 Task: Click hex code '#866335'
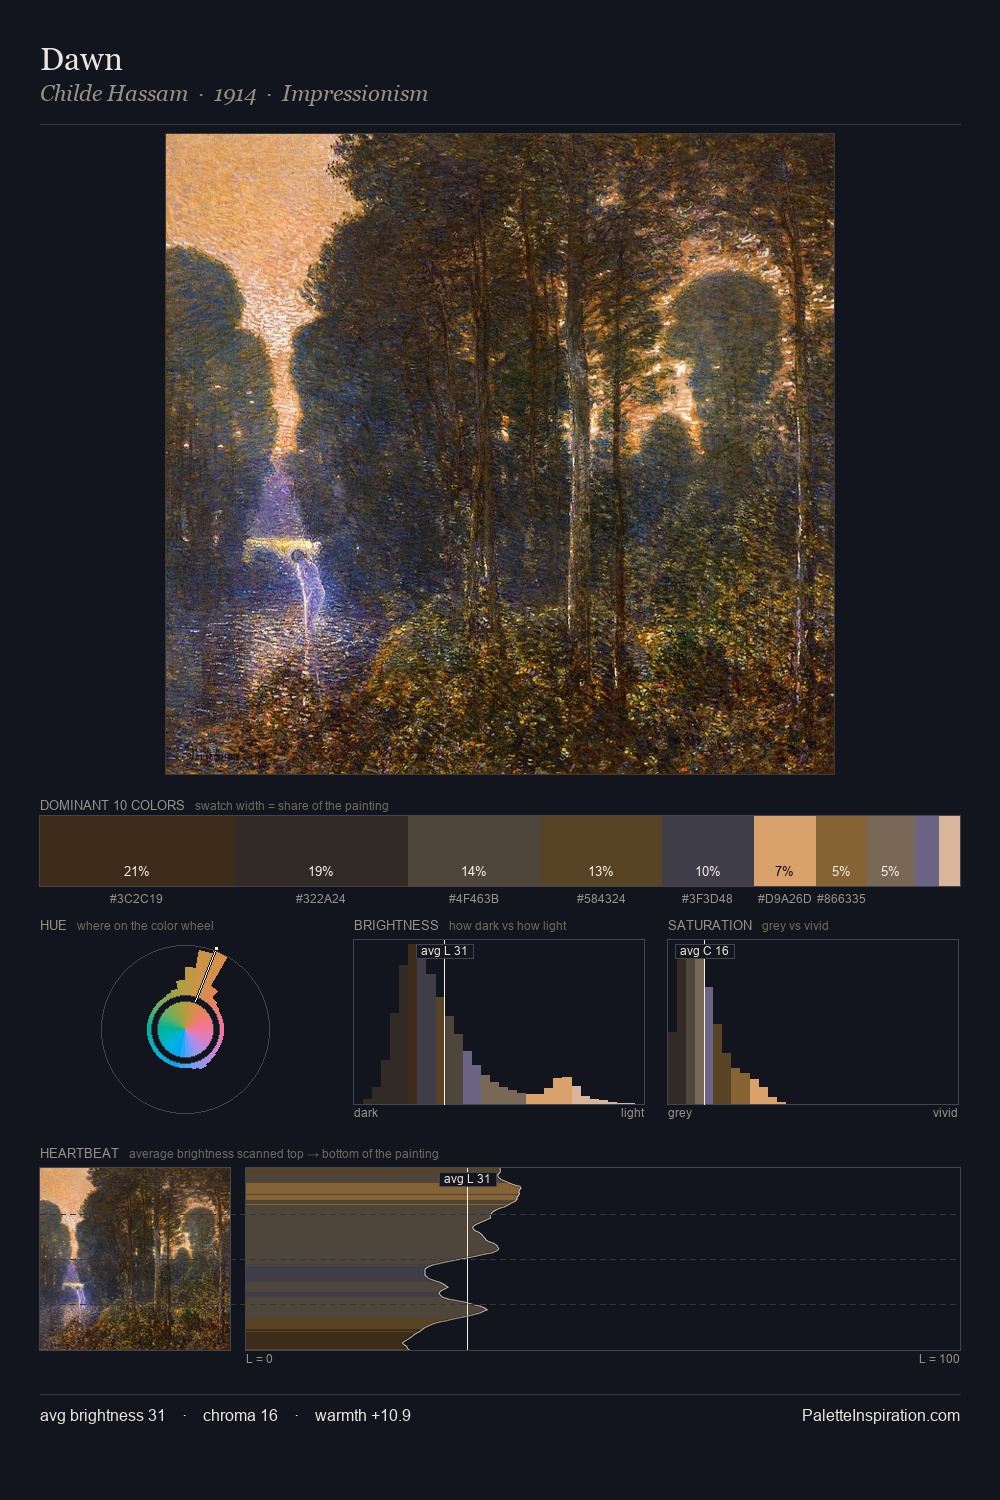click(x=841, y=899)
